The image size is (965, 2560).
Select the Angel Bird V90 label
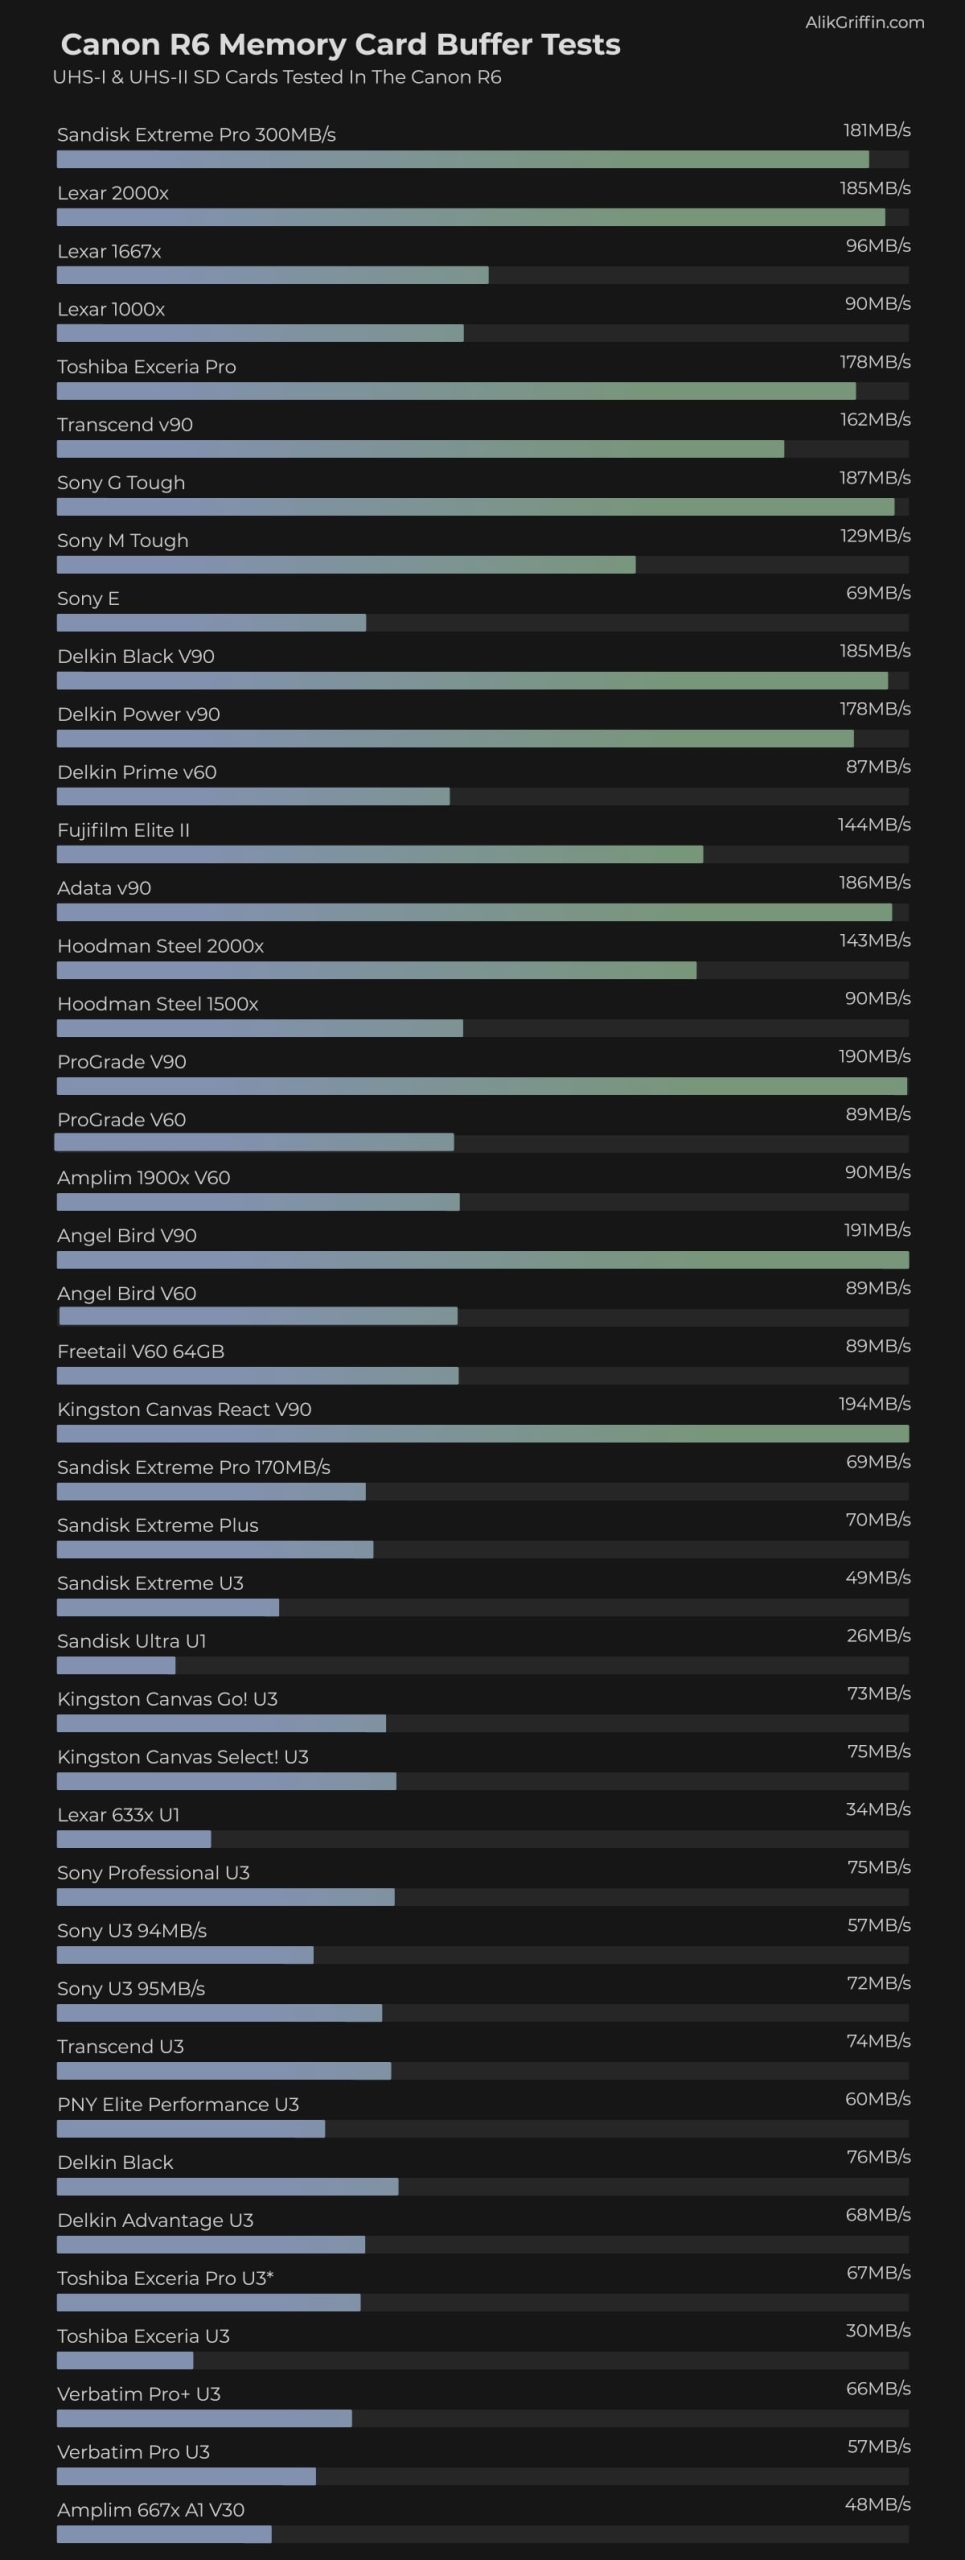[x=127, y=1236]
